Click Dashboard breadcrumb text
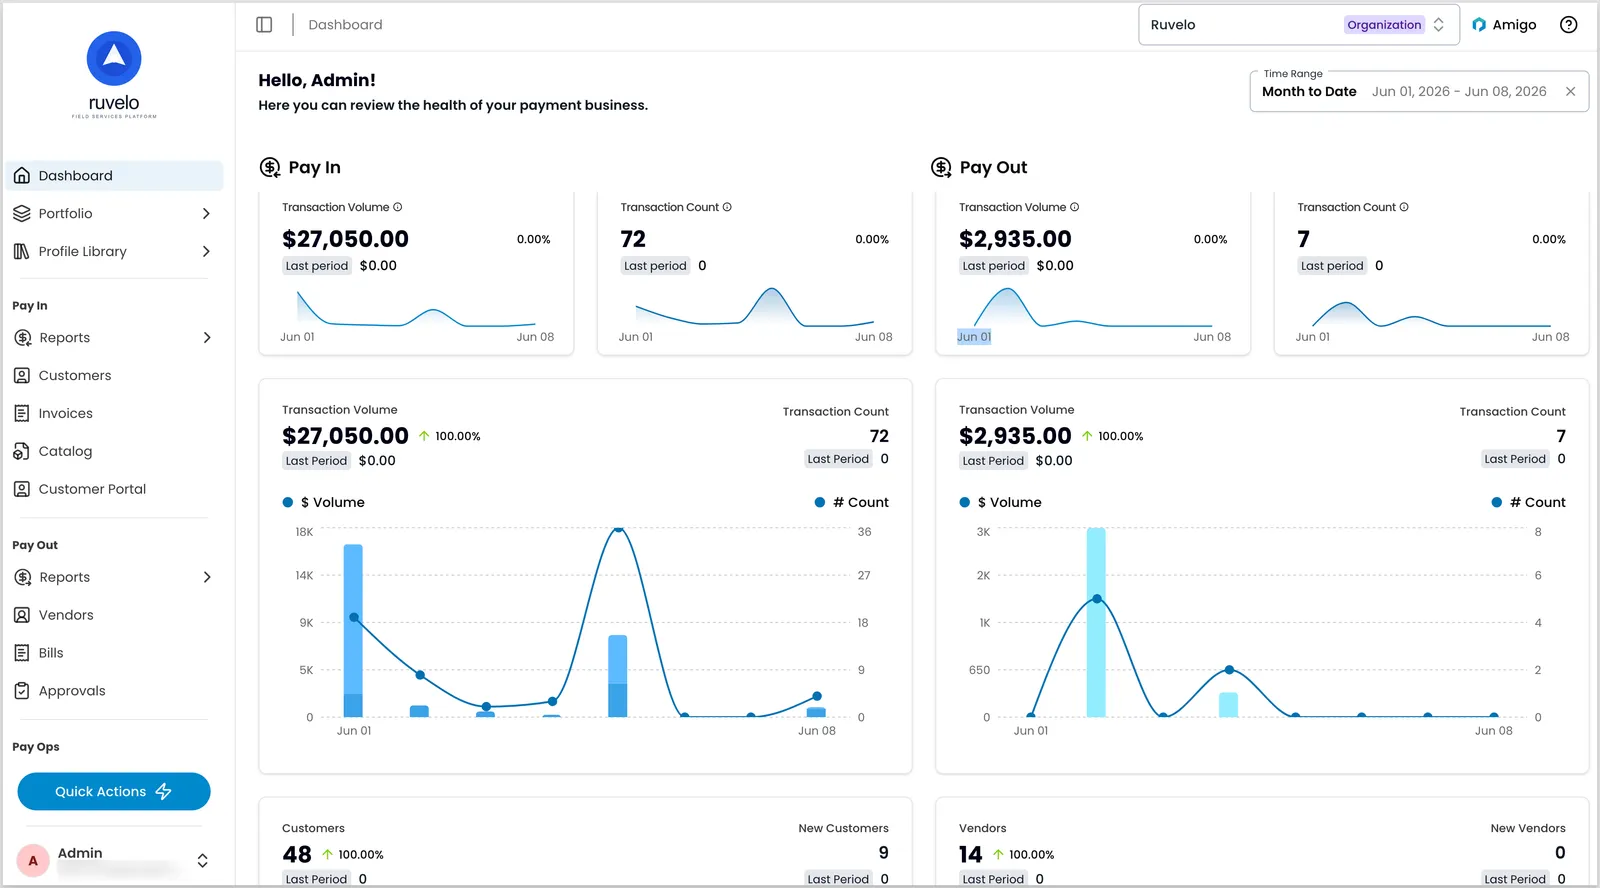This screenshot has width=1600, height=888. click(345, 25)
